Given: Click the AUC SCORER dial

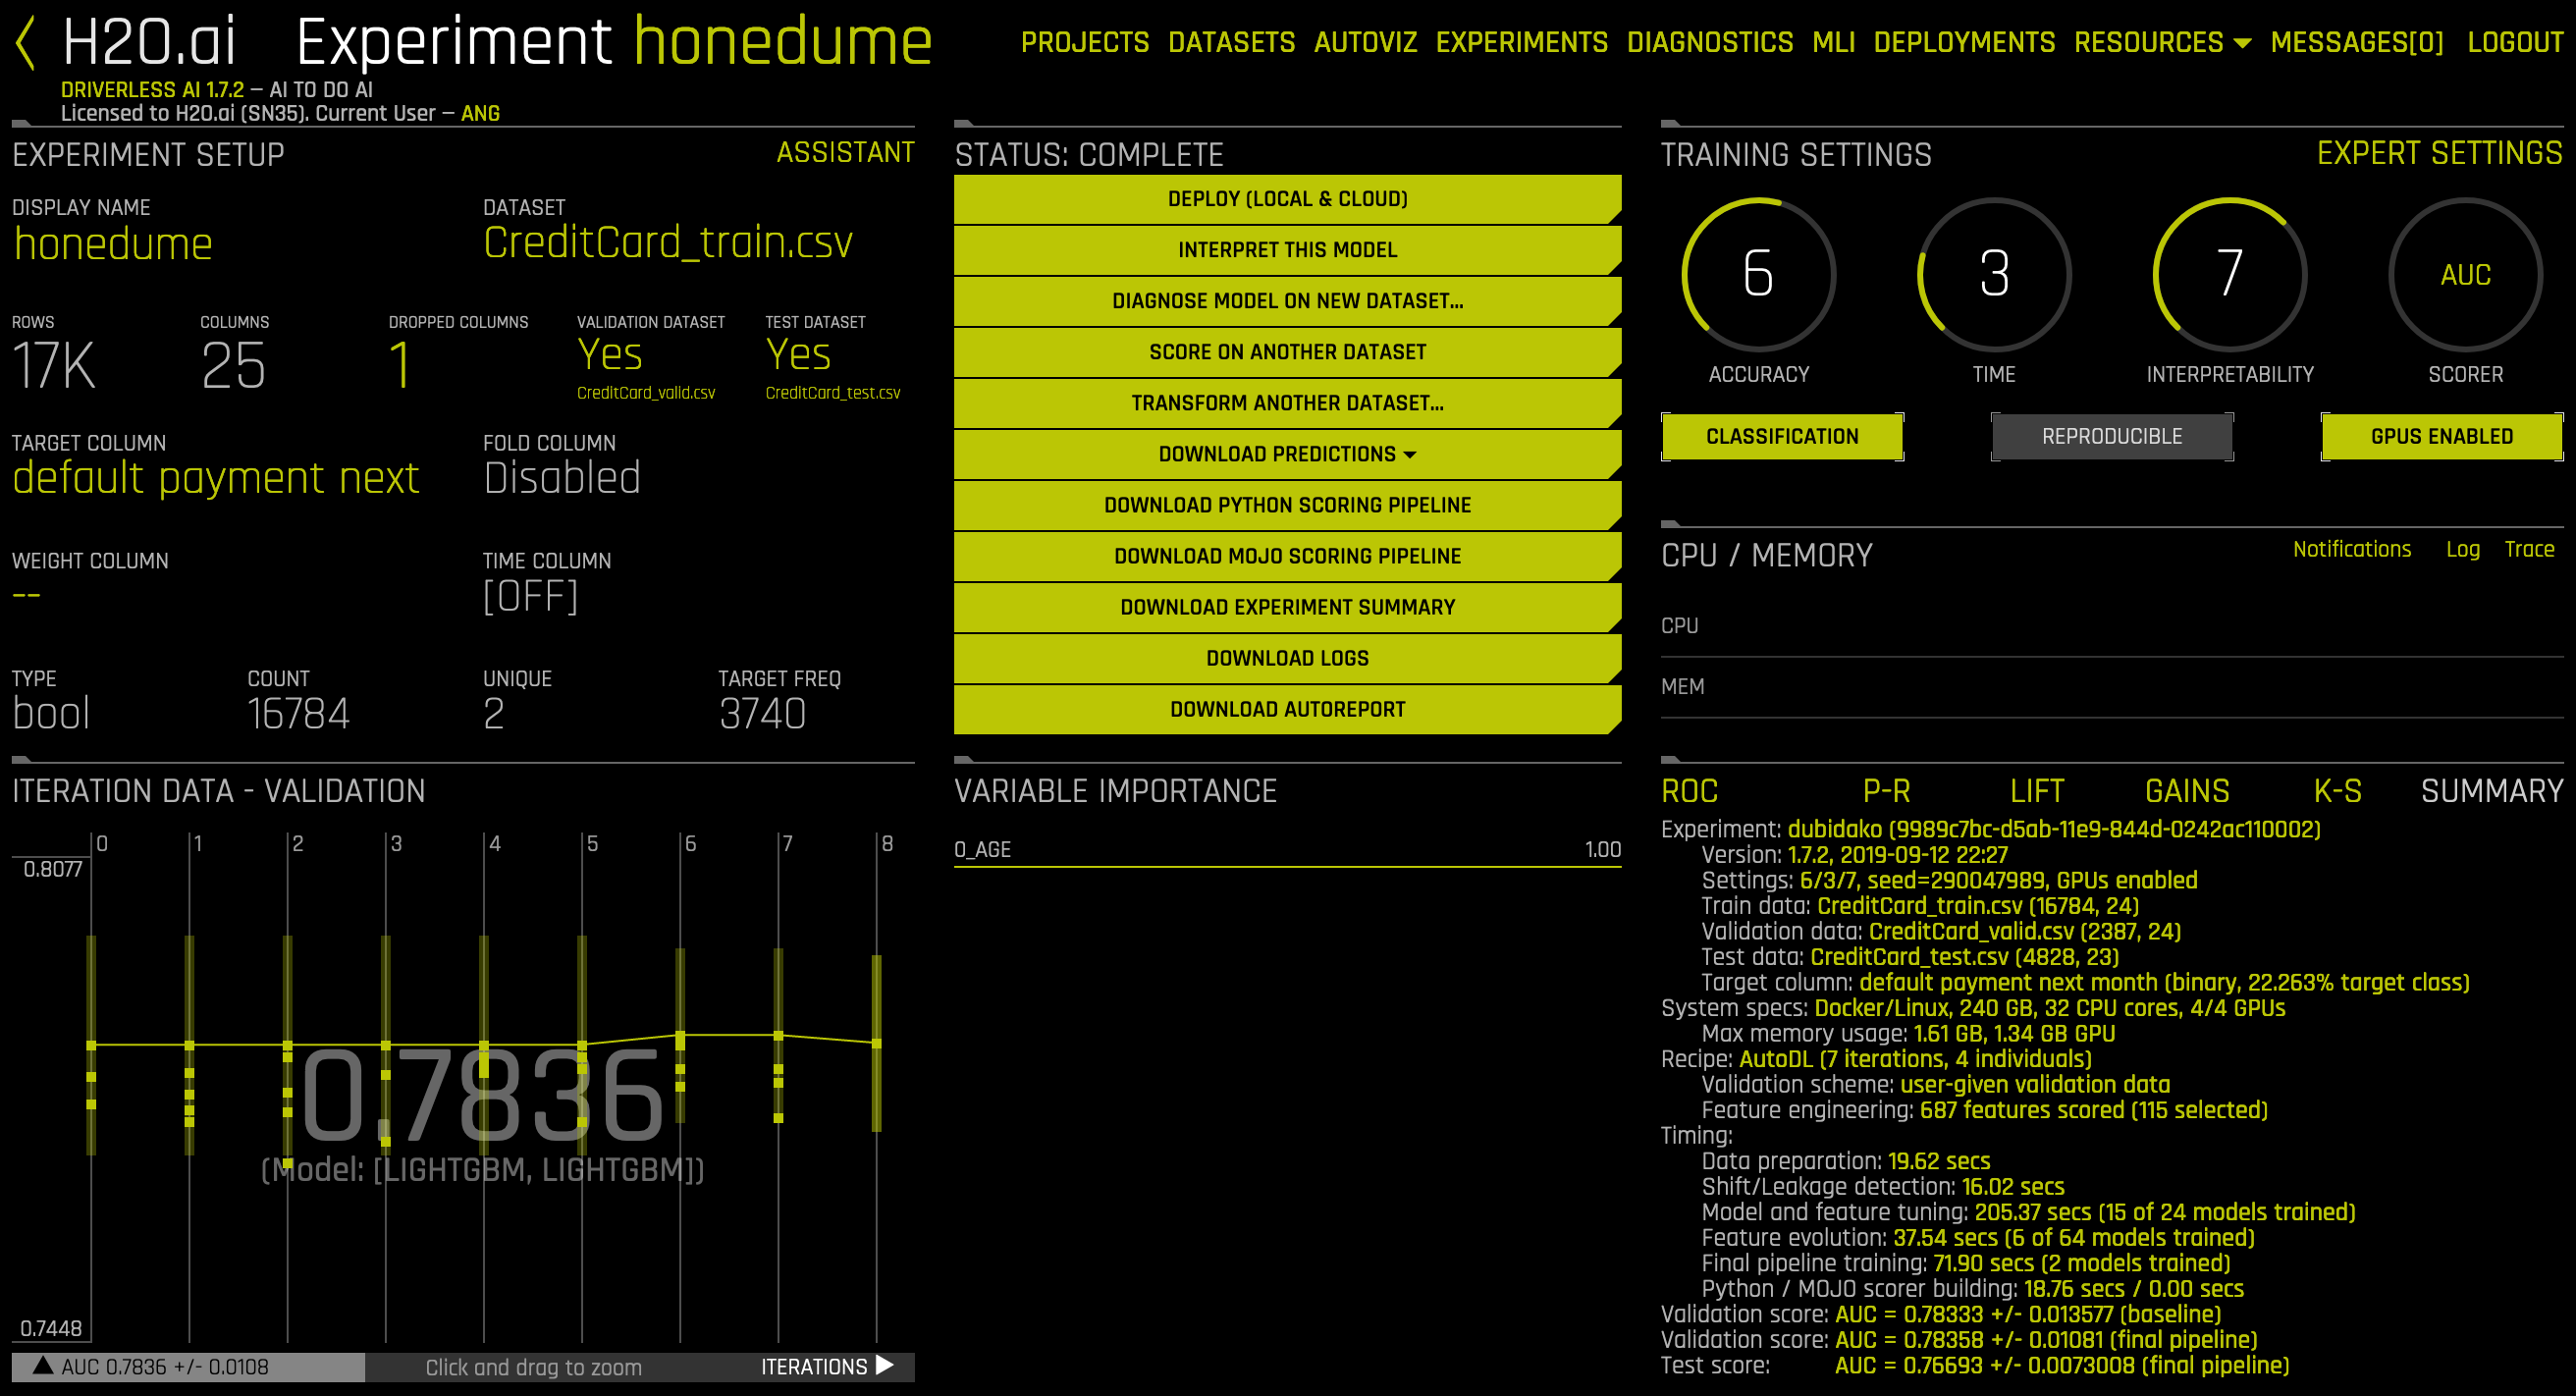Looking at the screenshot, I should (2465, 274).
